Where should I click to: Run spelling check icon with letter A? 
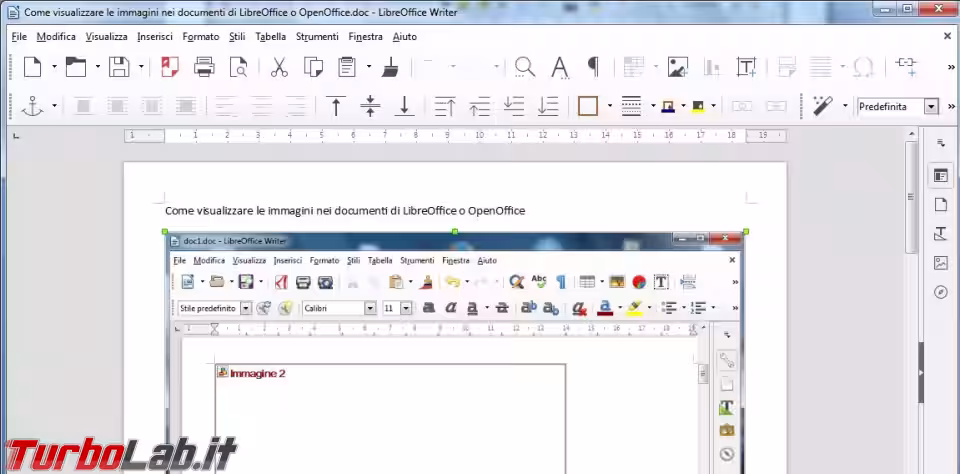click(x=560, y=66)
